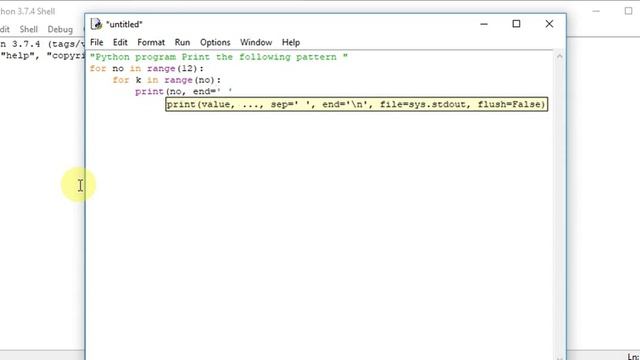Open the Window menu
Viewport: 640px width, 360px height.
point(256,42)
